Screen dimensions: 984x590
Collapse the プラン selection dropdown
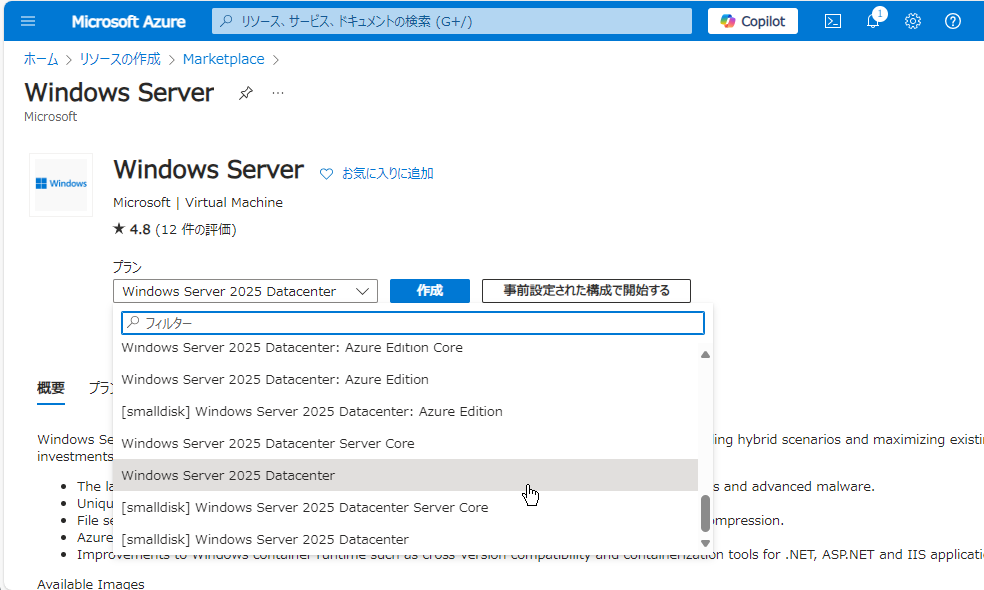362,290
